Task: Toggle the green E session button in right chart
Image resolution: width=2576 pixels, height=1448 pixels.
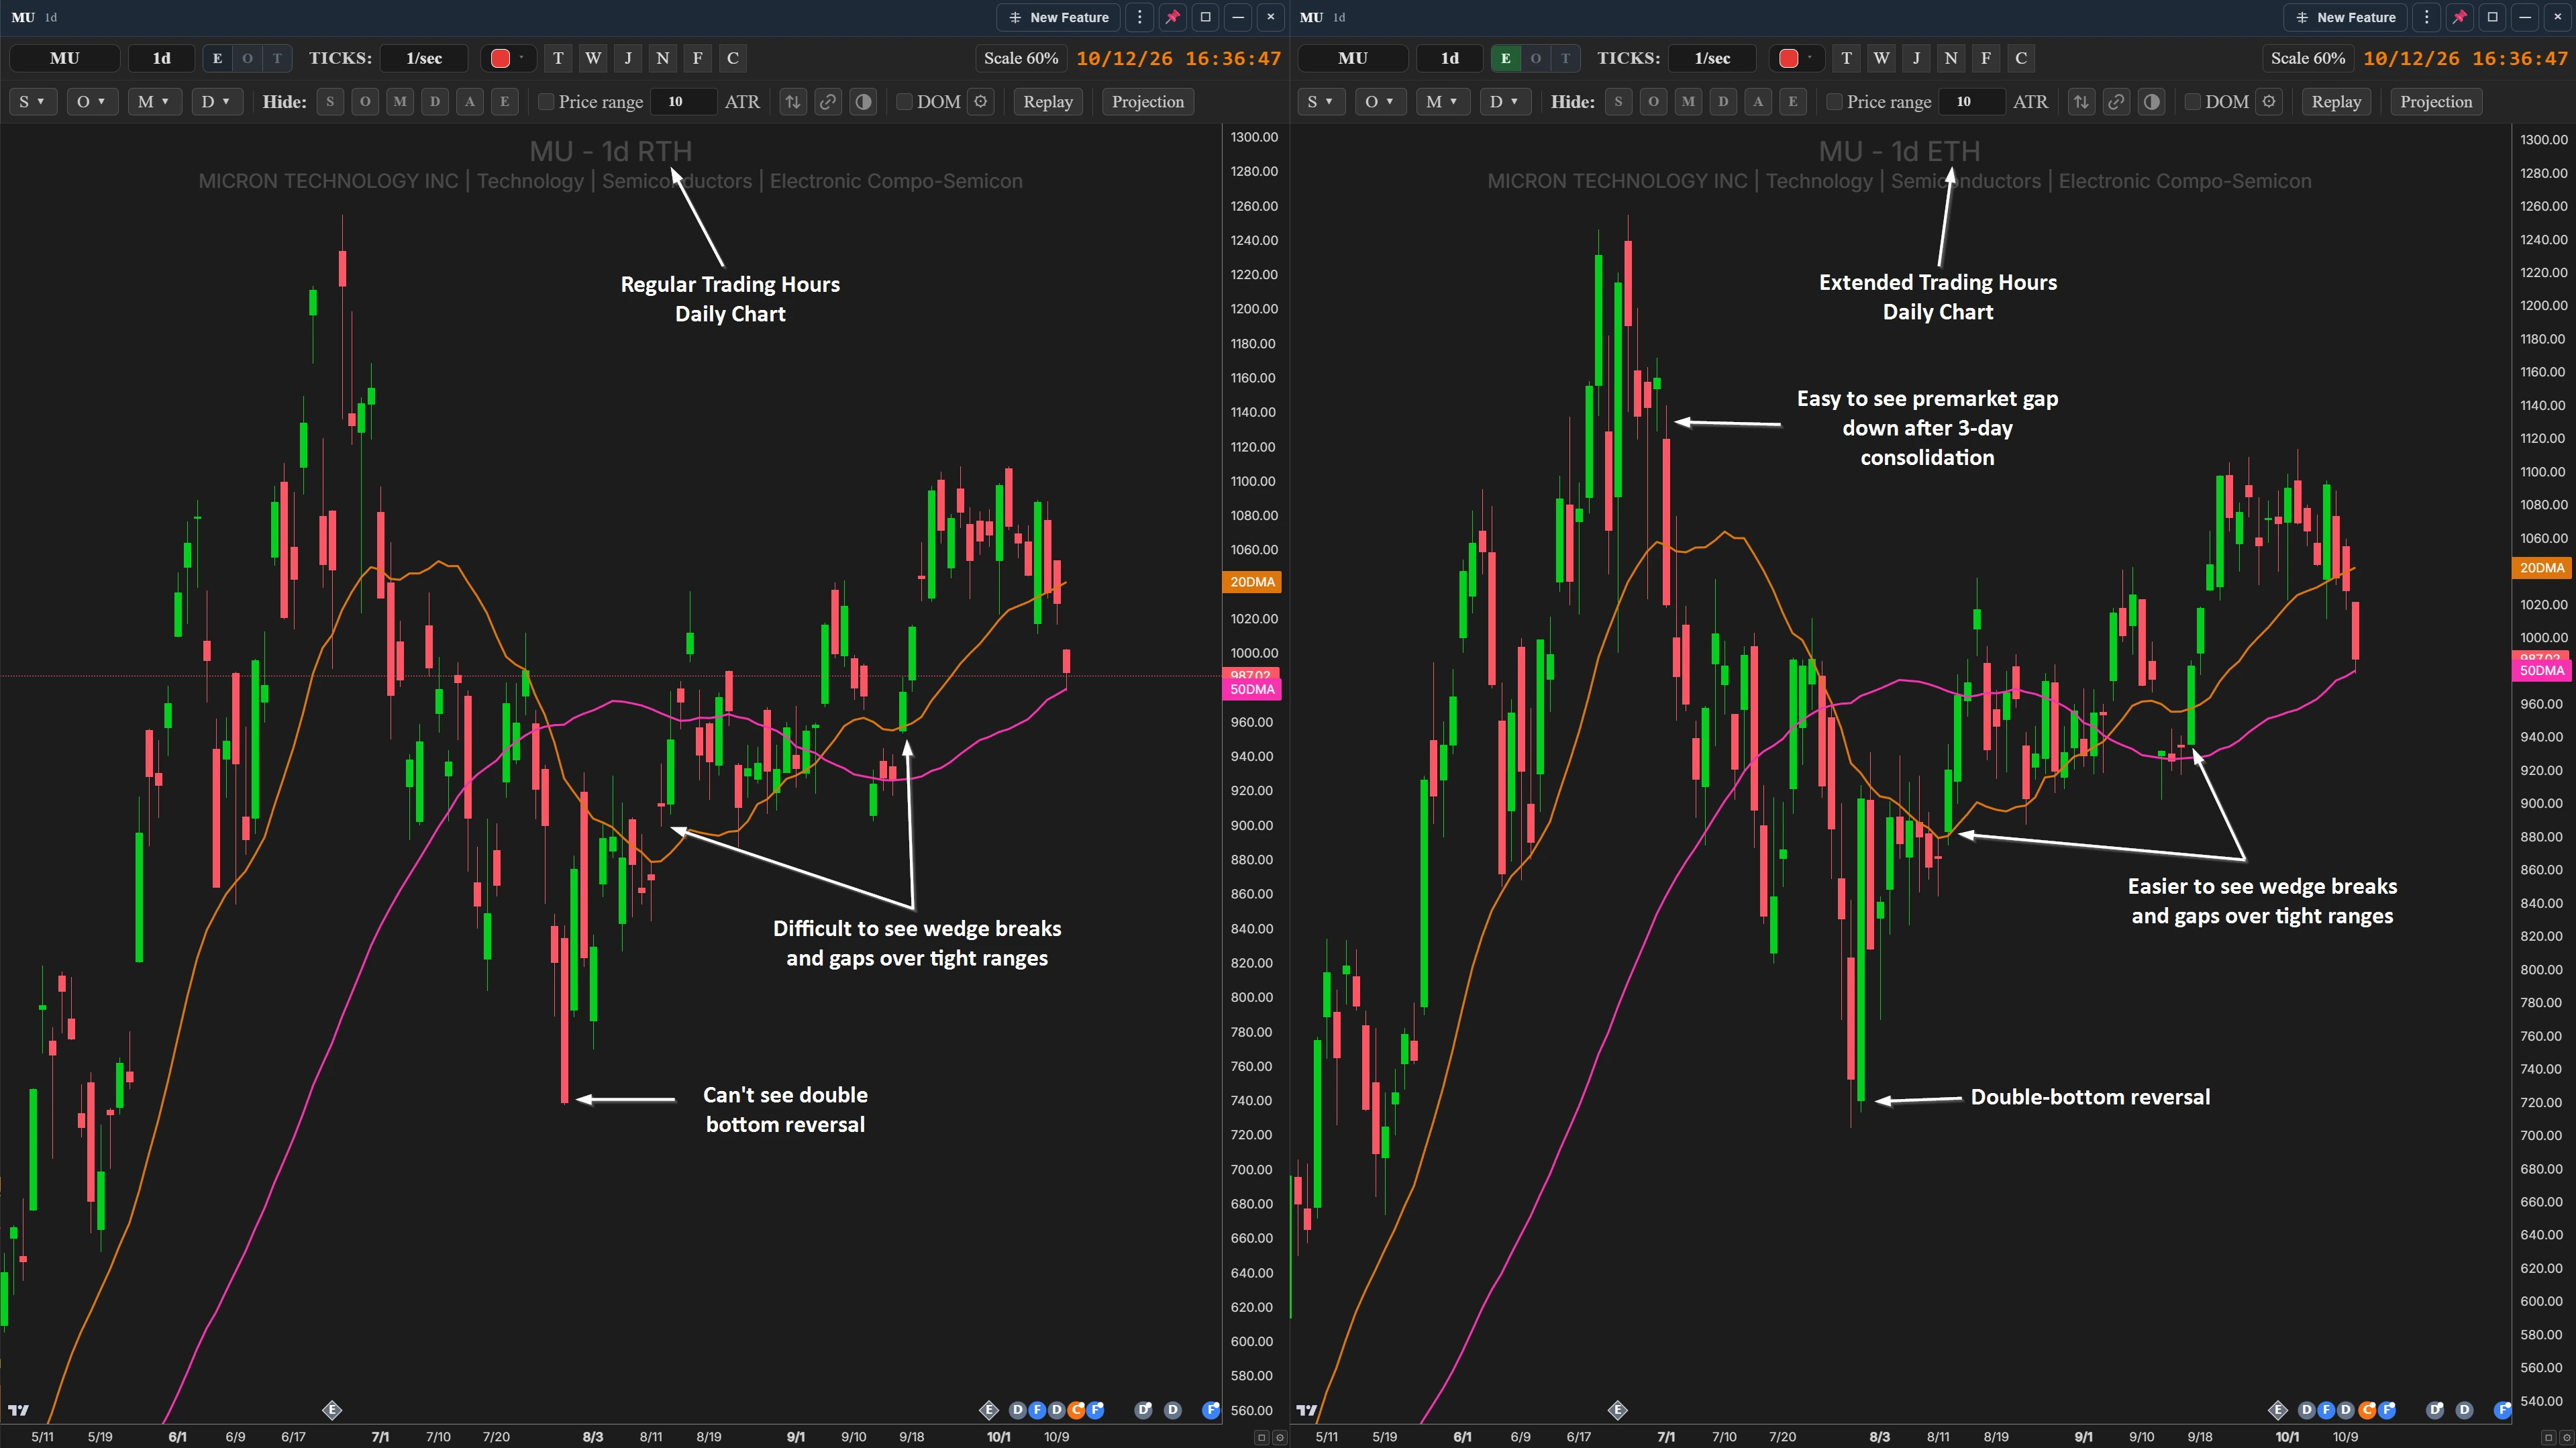Action: pos(1505,58)
